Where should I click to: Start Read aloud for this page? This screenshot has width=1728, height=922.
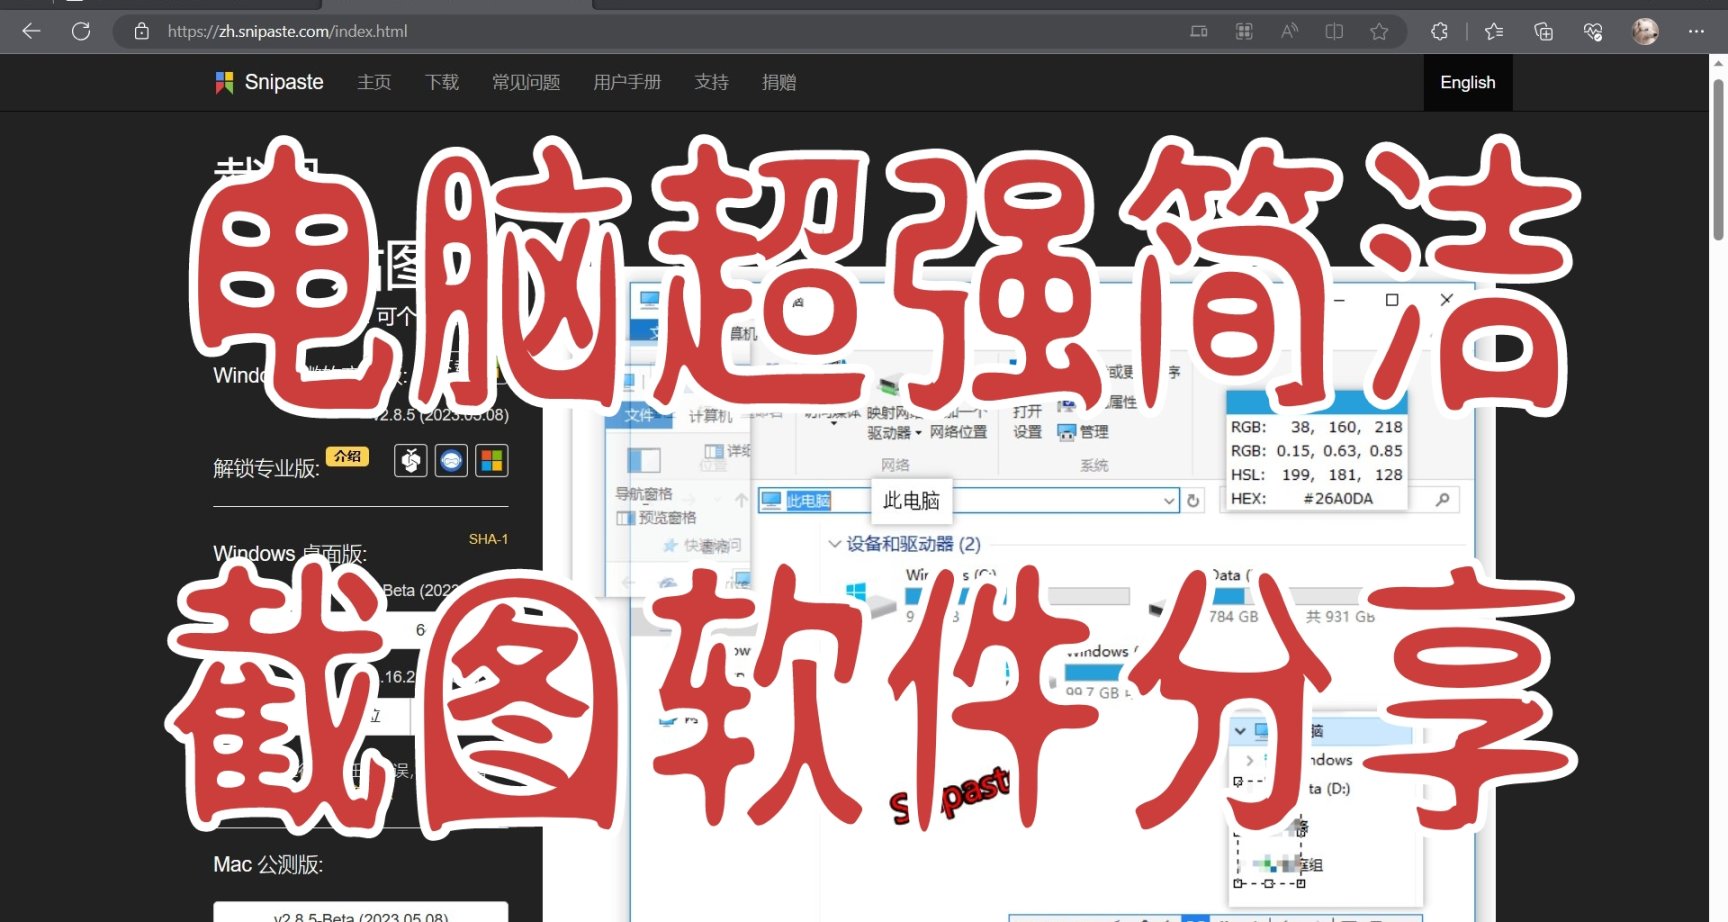click(x=1289, y=31)
